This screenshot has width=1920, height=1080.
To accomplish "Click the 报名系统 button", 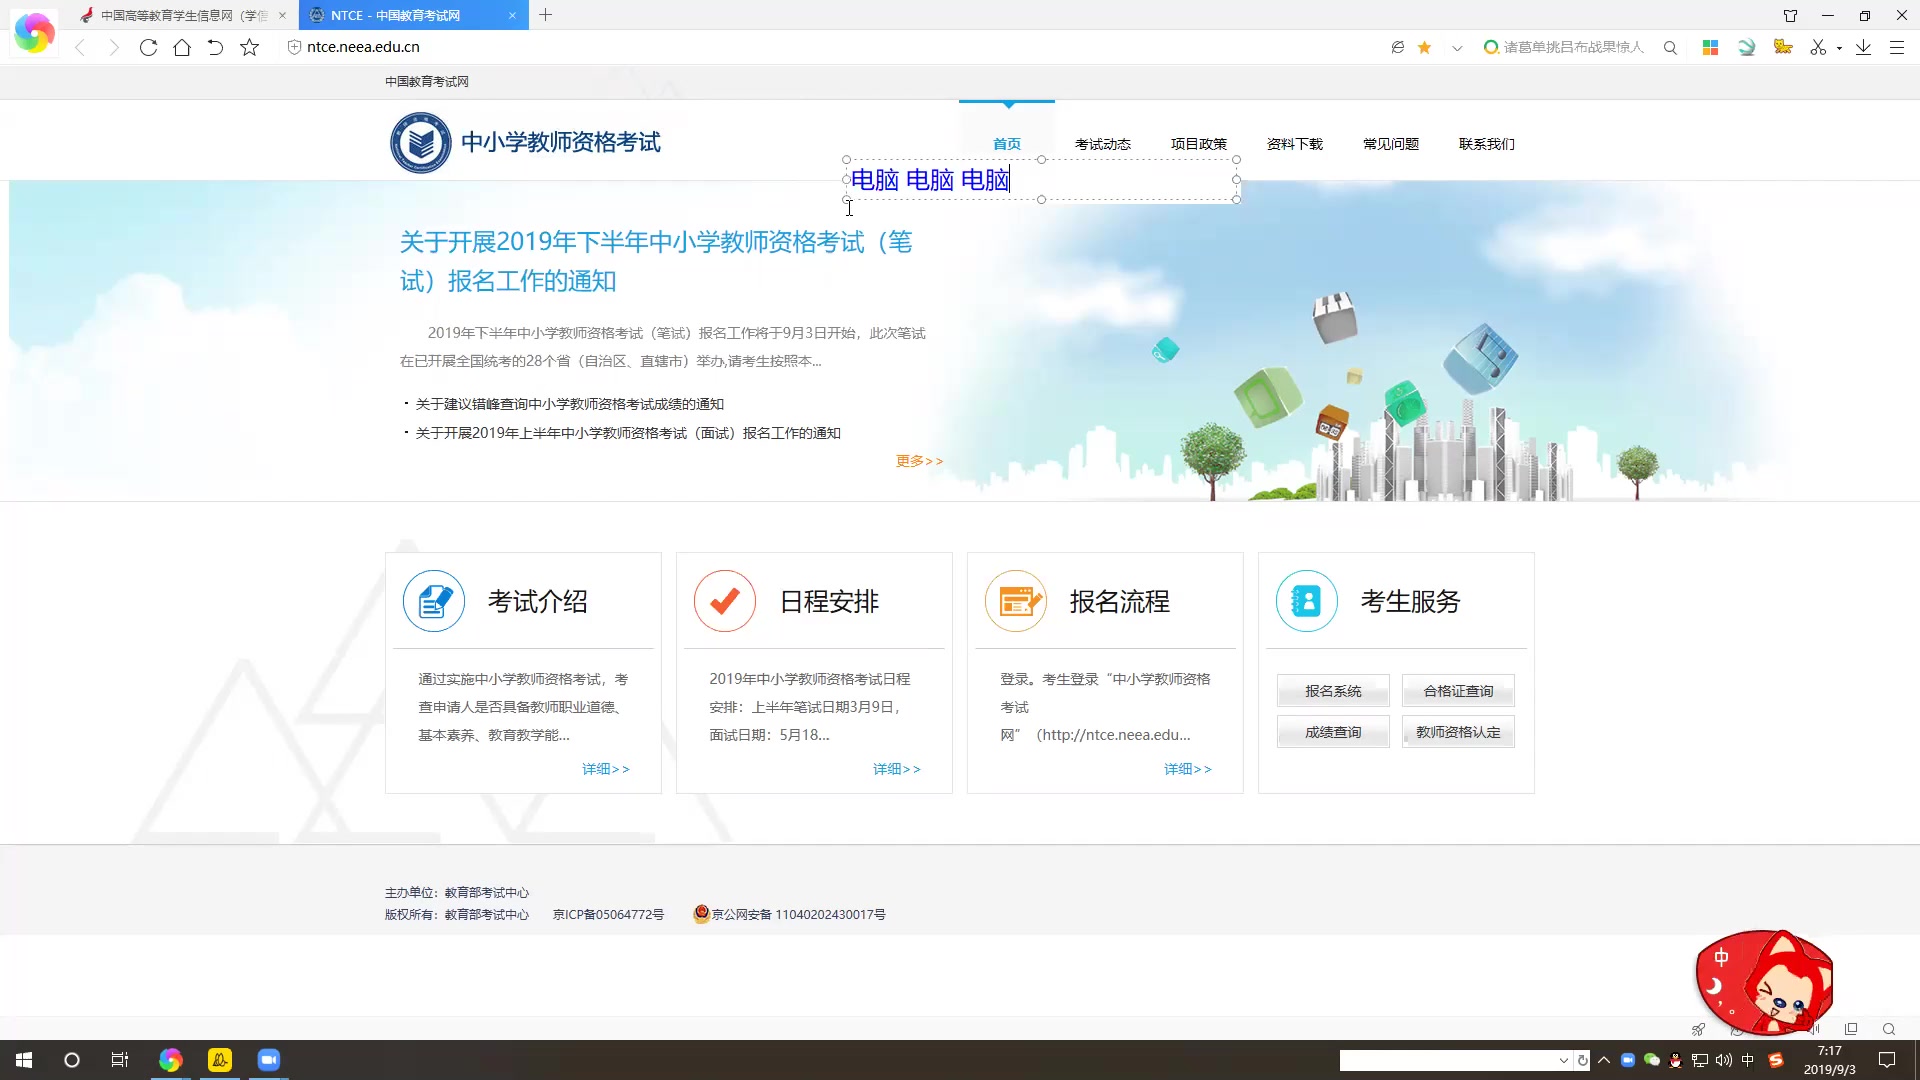I will click(x=1332, y=690).
